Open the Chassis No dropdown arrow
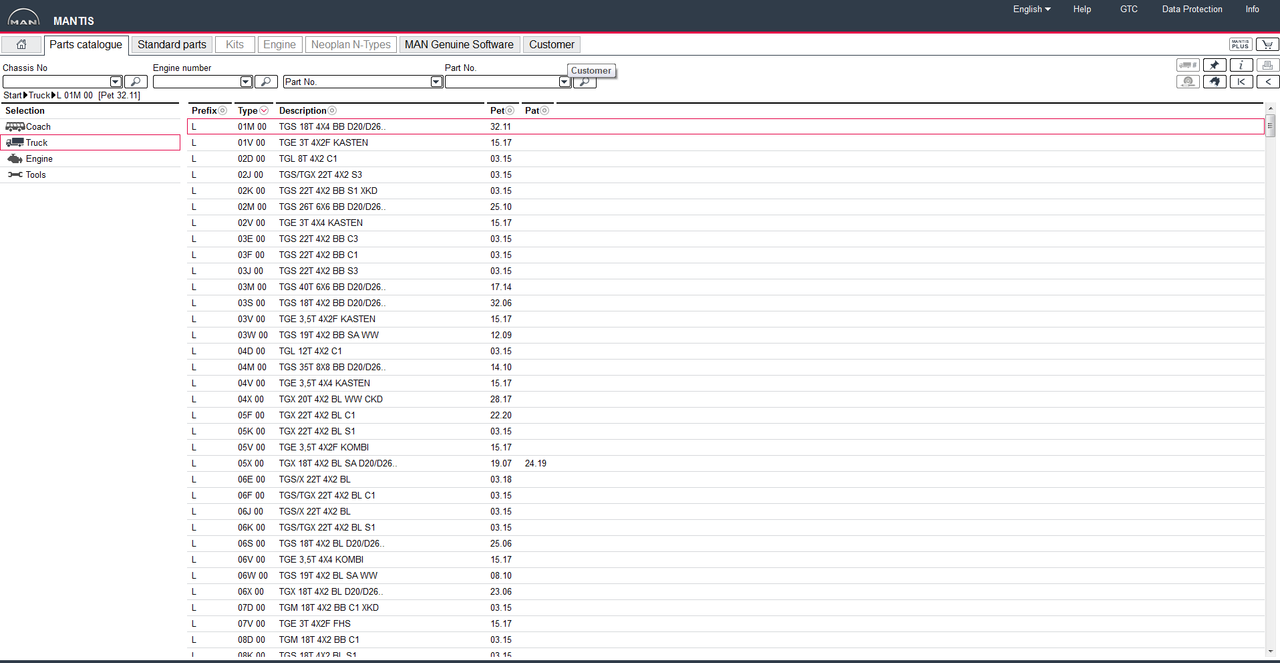Screen dimensions: 1280x663 (116, 82)
